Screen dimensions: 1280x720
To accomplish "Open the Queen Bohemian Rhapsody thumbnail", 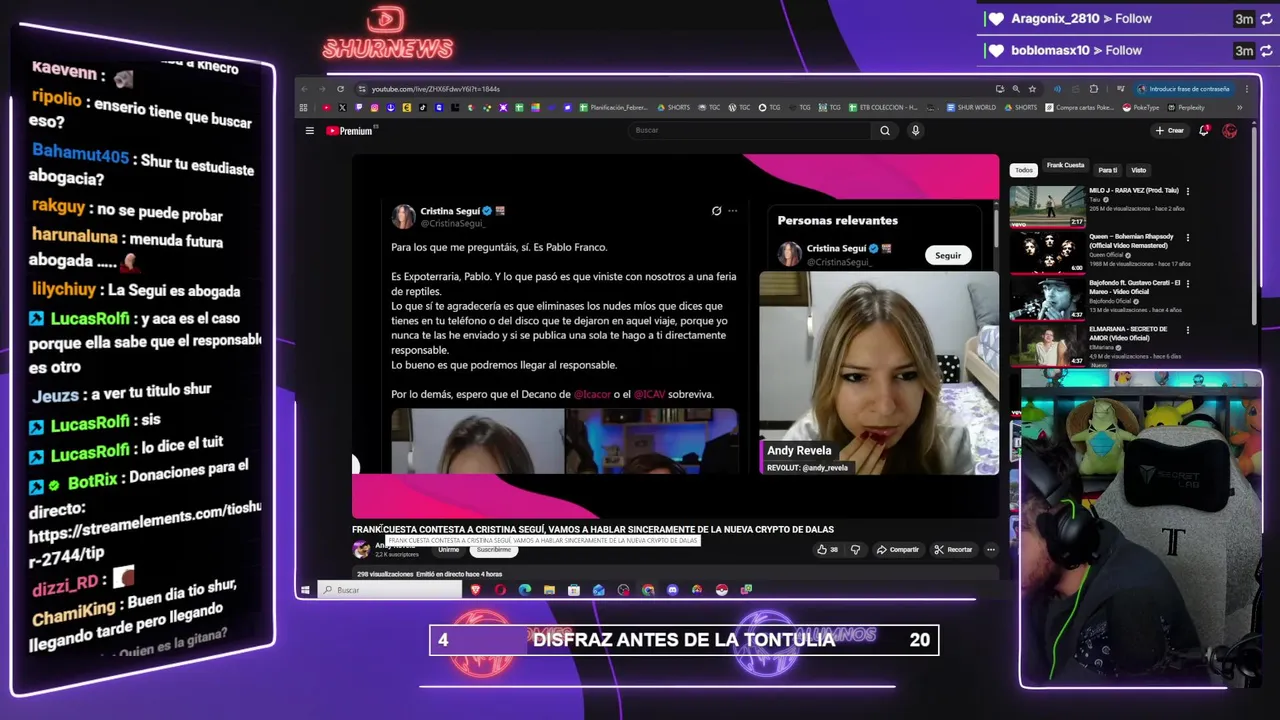I will [x=1047, y=252].
